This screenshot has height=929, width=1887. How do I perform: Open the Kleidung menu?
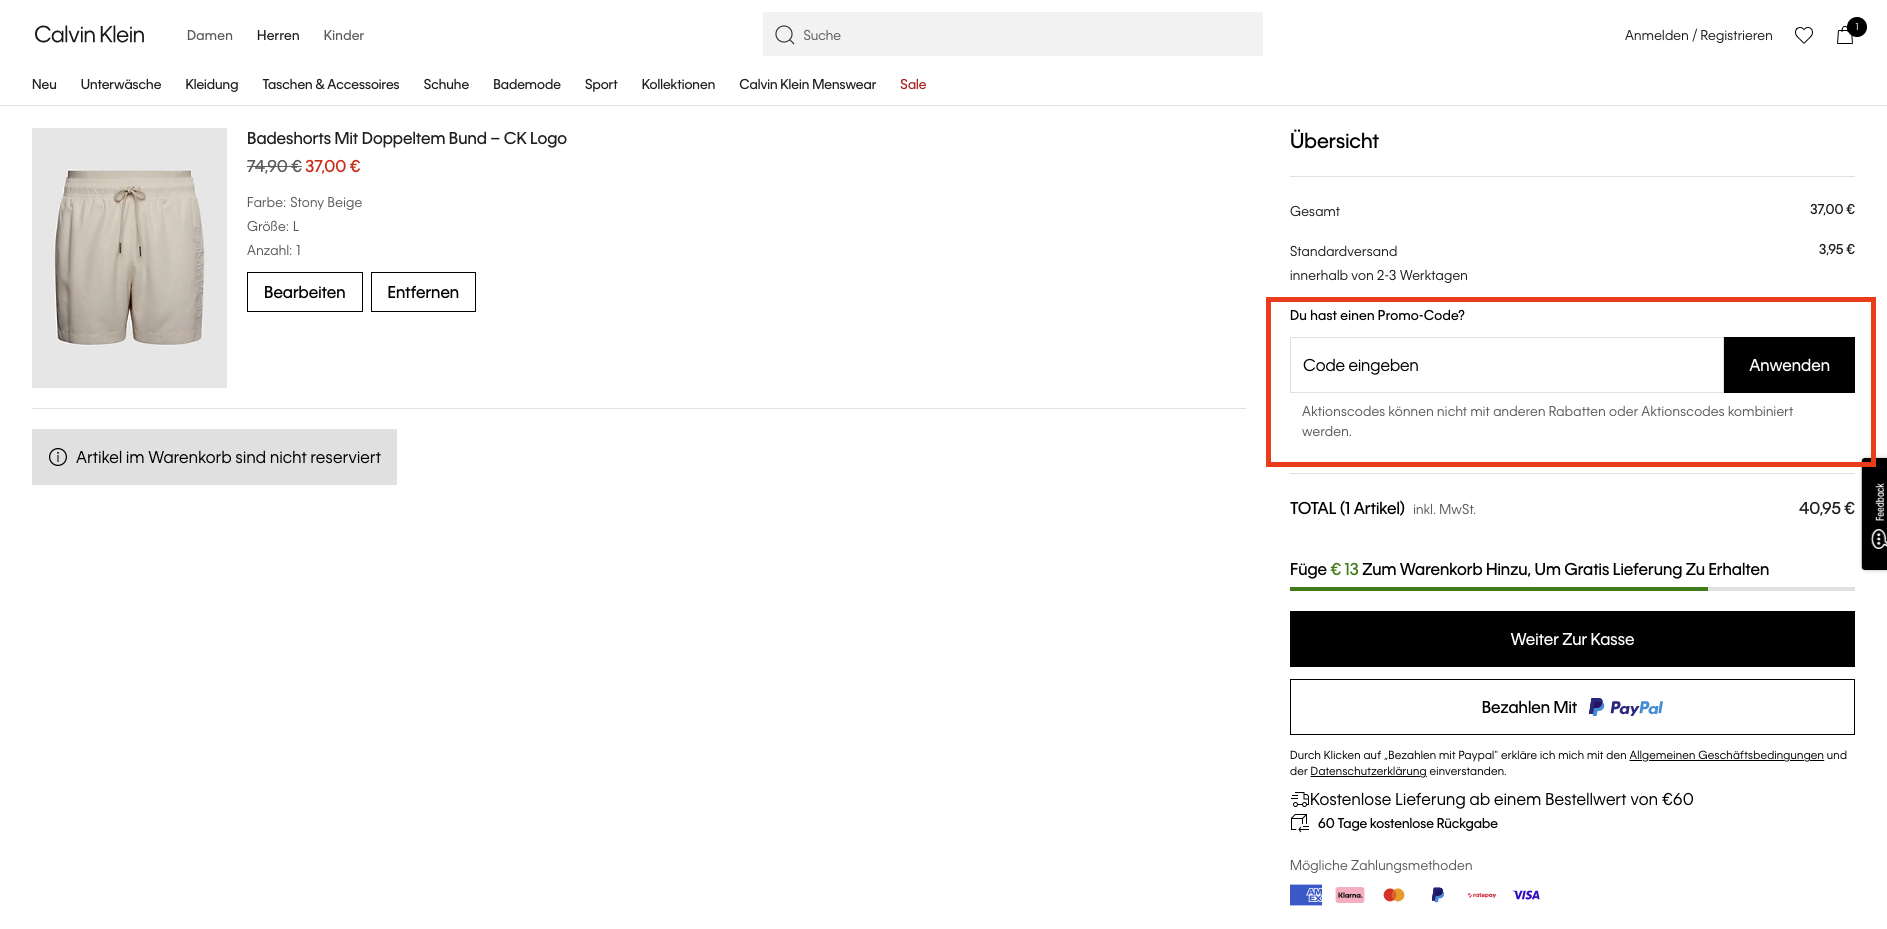[212, 84]
